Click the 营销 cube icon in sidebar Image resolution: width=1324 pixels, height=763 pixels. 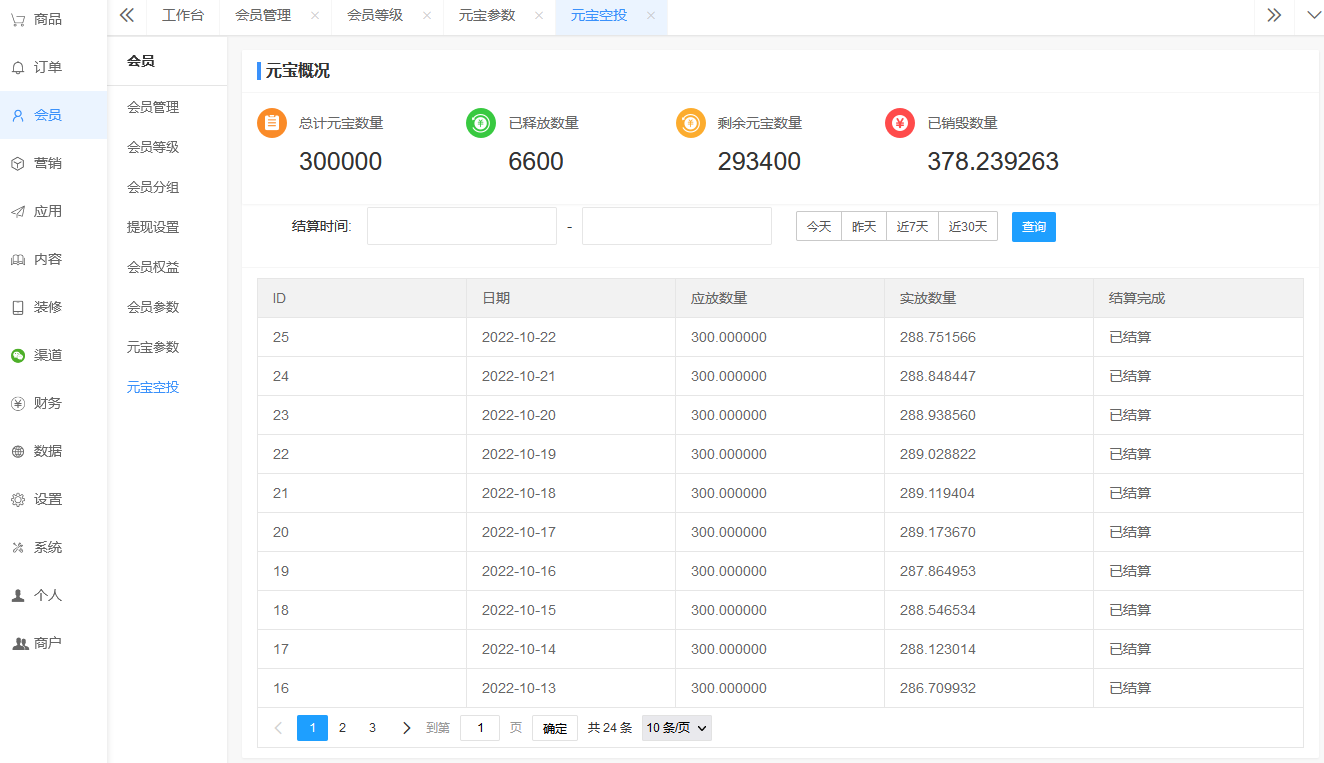click(x=18, y=163)
